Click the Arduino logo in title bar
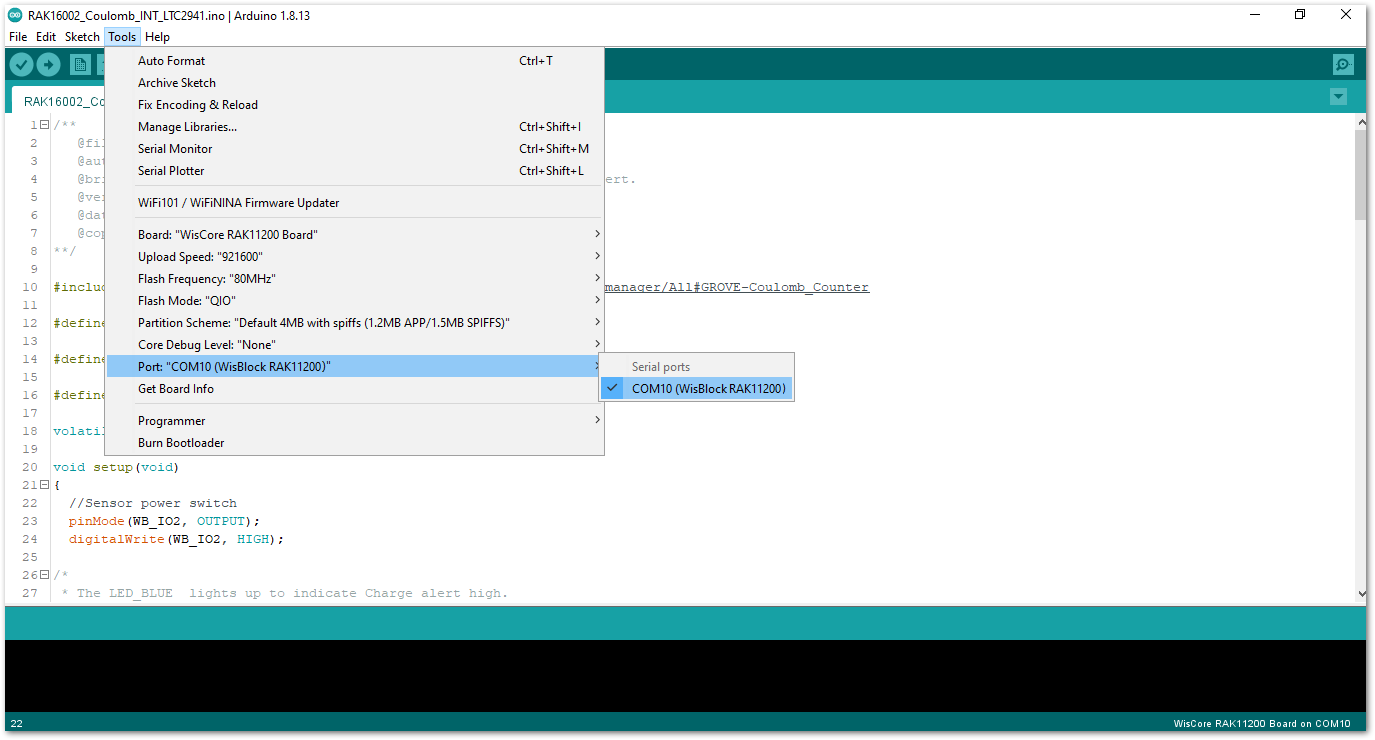The width and height of the screenshot is (1375, 740). pyautogui.click(x=15, y=14)
